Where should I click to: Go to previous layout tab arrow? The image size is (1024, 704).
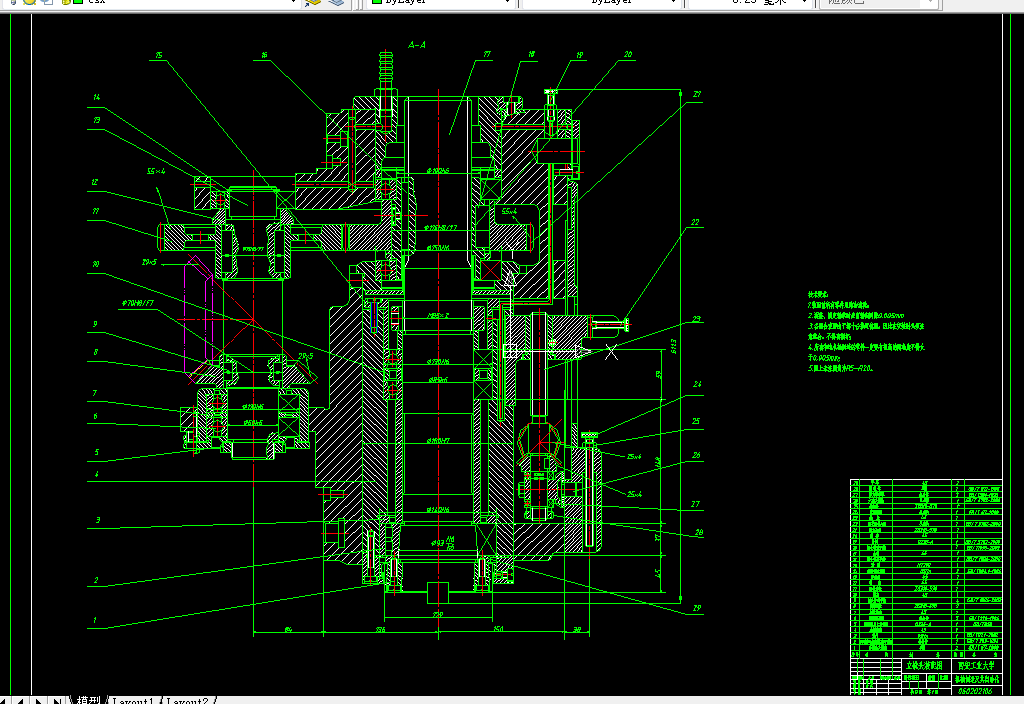pyautogui.click(x=22, y=701)
